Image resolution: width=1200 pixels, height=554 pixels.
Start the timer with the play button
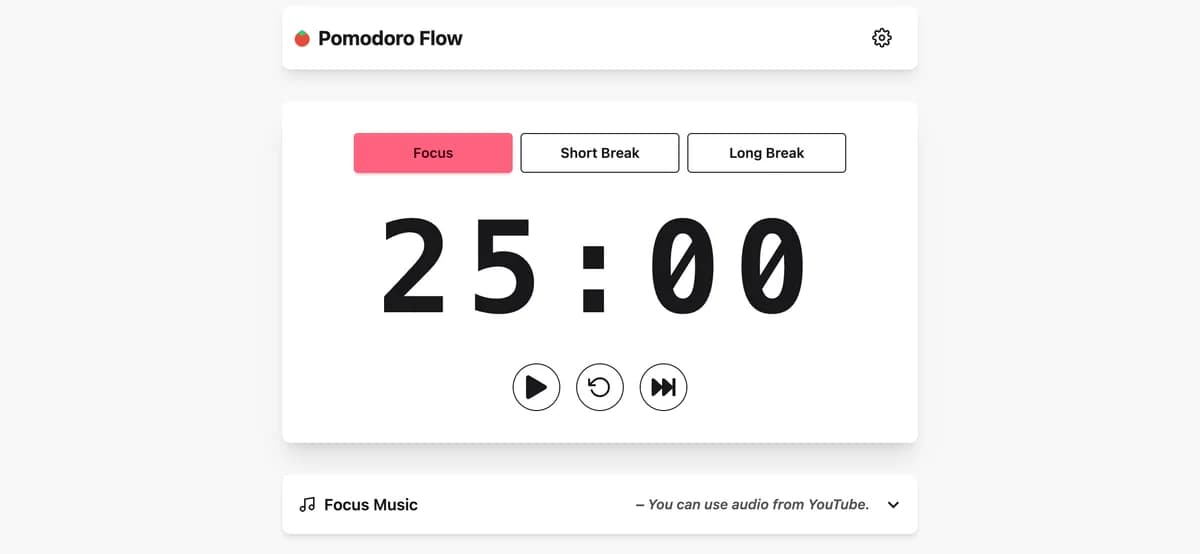click(536, 387)
